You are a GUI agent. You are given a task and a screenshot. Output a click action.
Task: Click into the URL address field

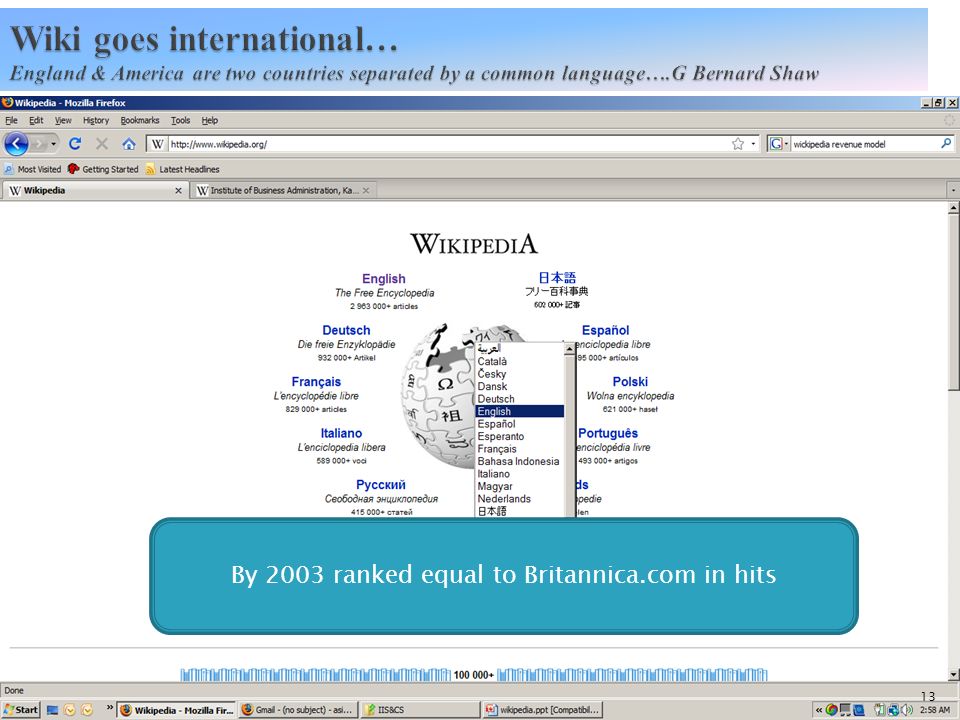point(449,144)
